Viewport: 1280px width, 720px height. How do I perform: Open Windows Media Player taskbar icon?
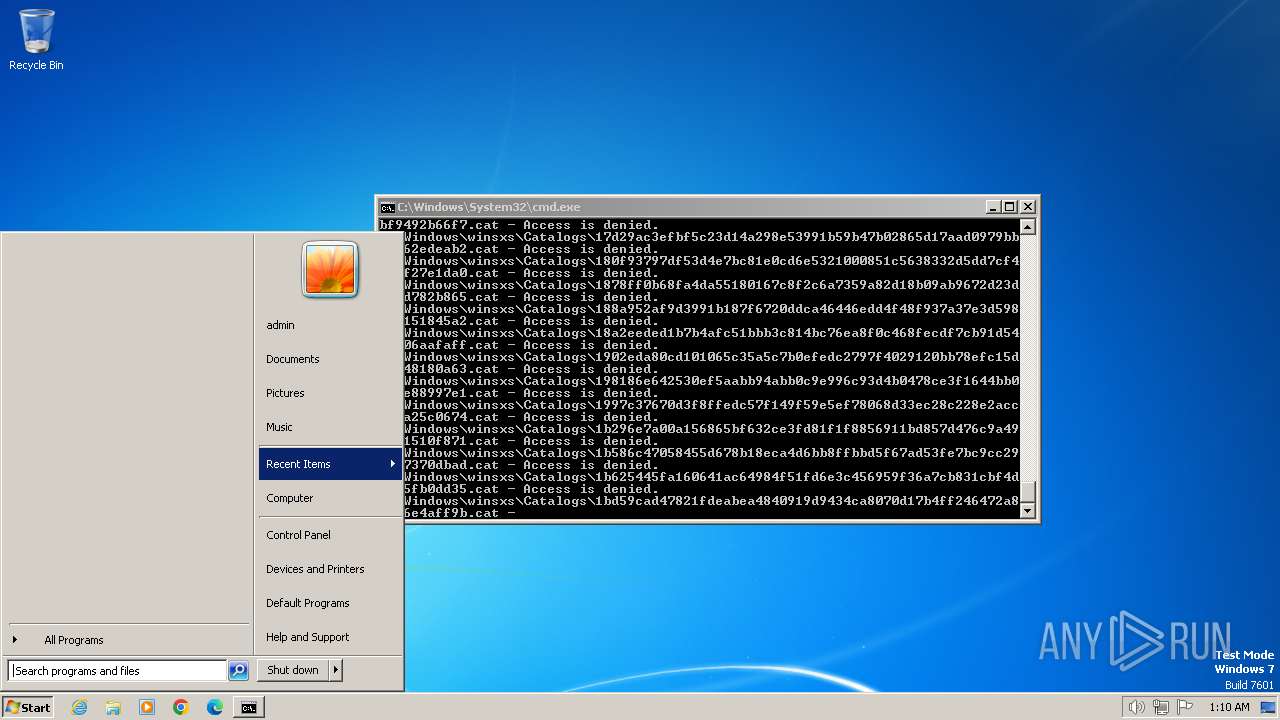tap(147, 707)
